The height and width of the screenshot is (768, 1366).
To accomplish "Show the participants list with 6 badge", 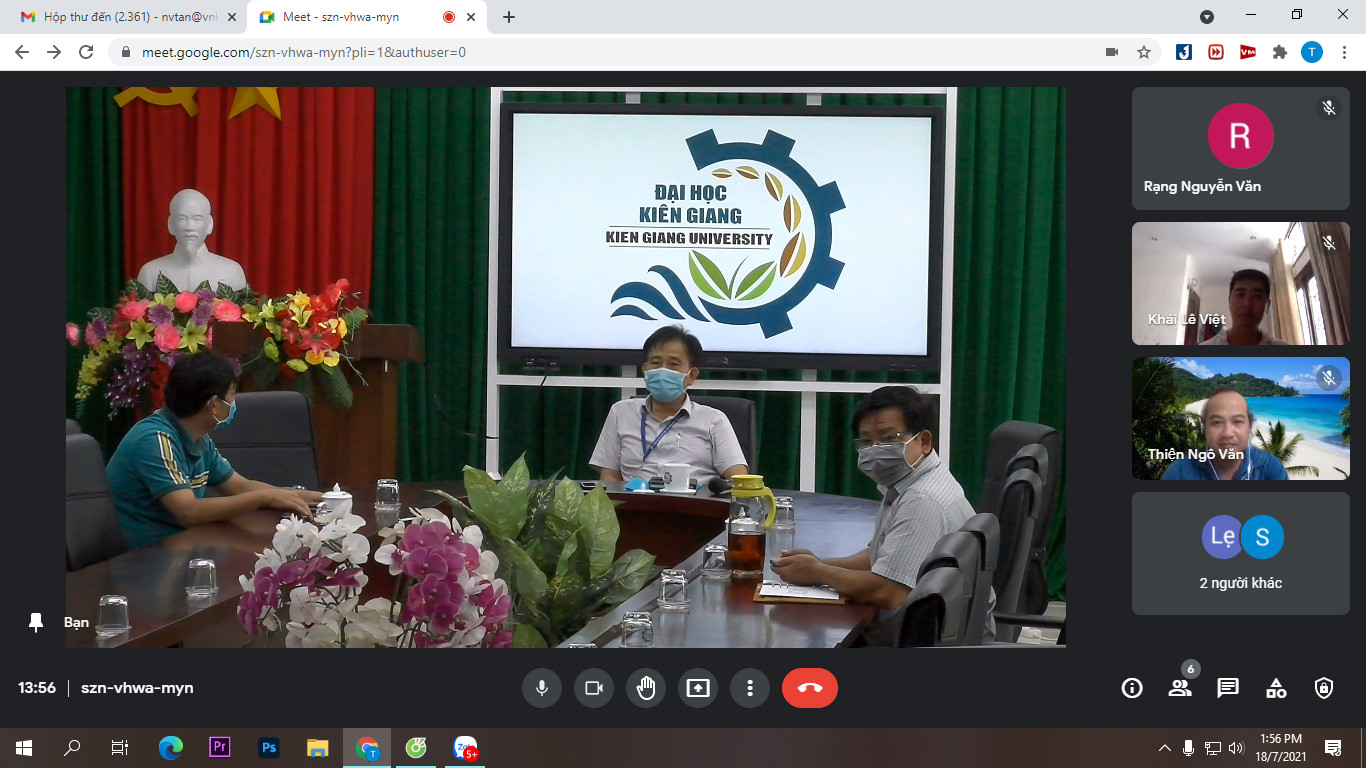I will [x=1180, y=688].
